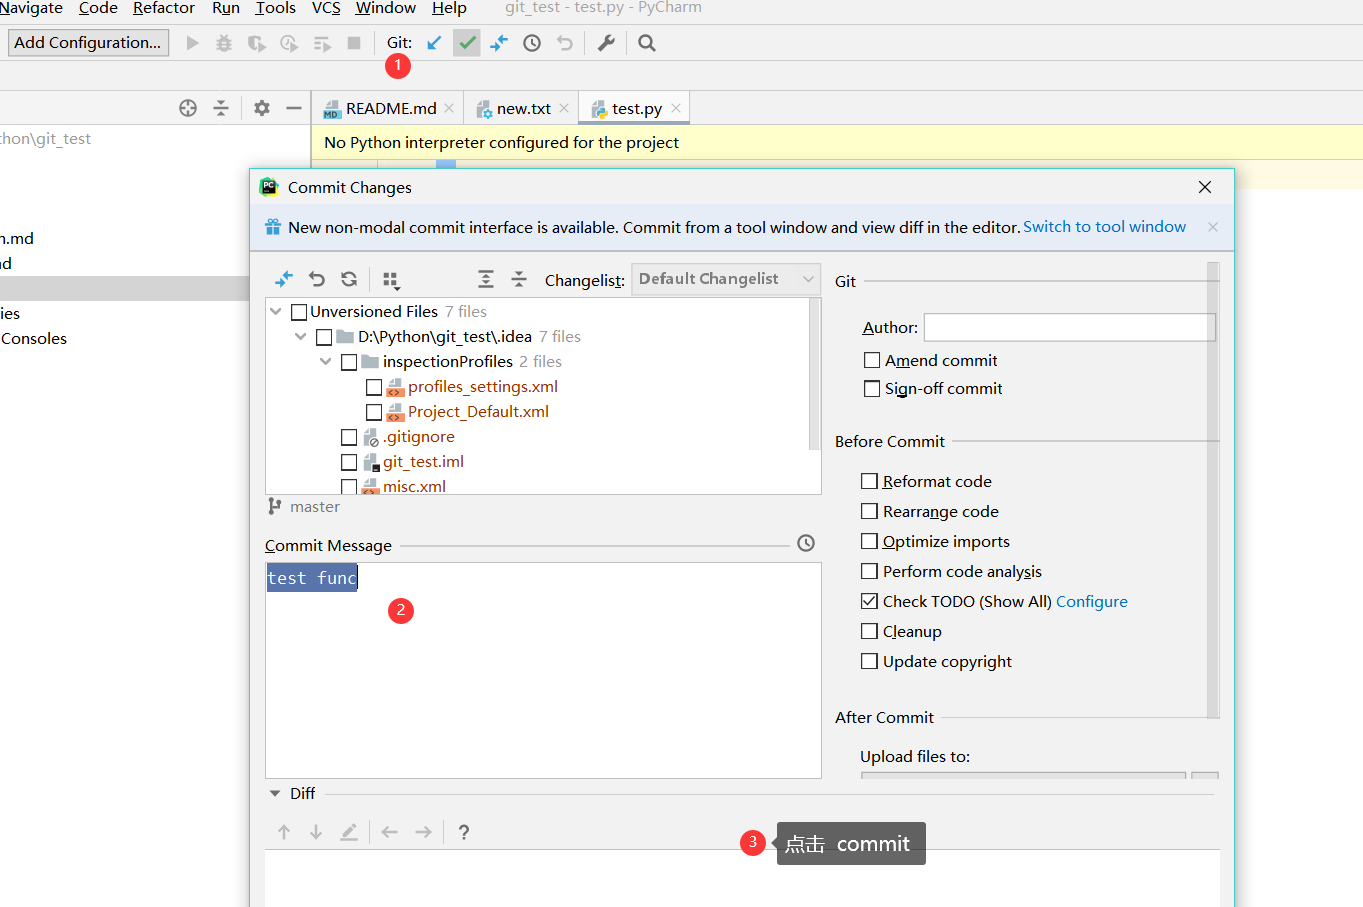The image size is (1363, 907).
Task: Open Project panel gear options
Action: point(262,108)
